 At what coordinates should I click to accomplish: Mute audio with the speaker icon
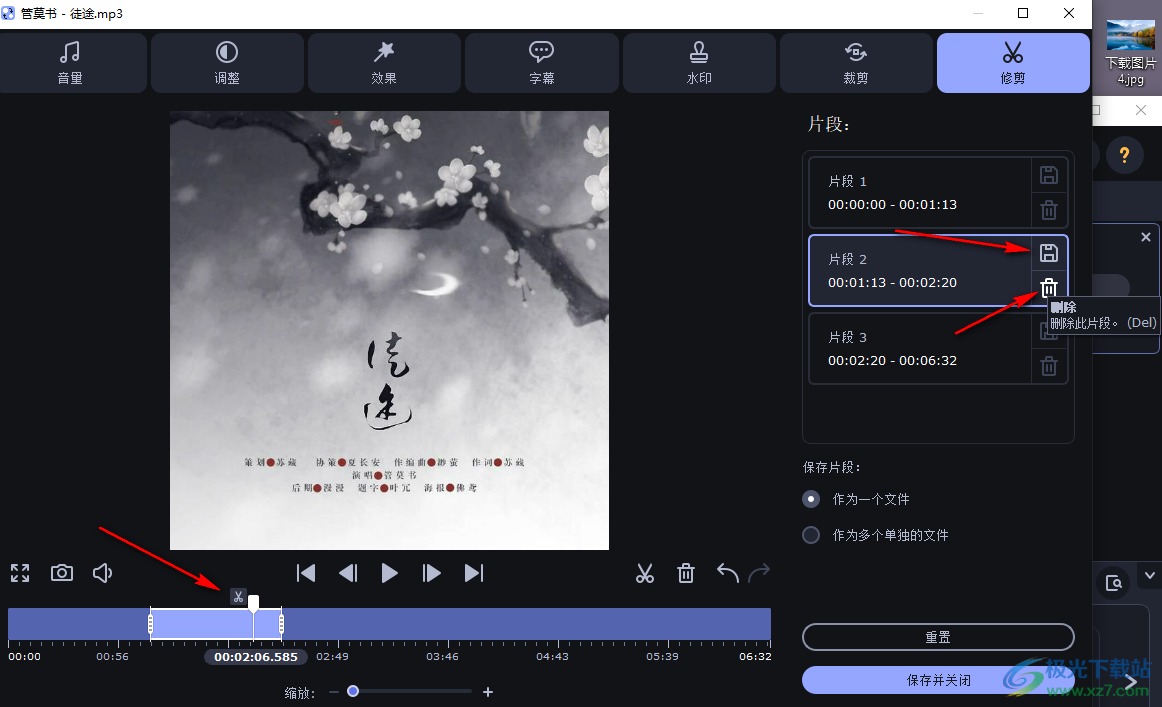coord(102,573)
